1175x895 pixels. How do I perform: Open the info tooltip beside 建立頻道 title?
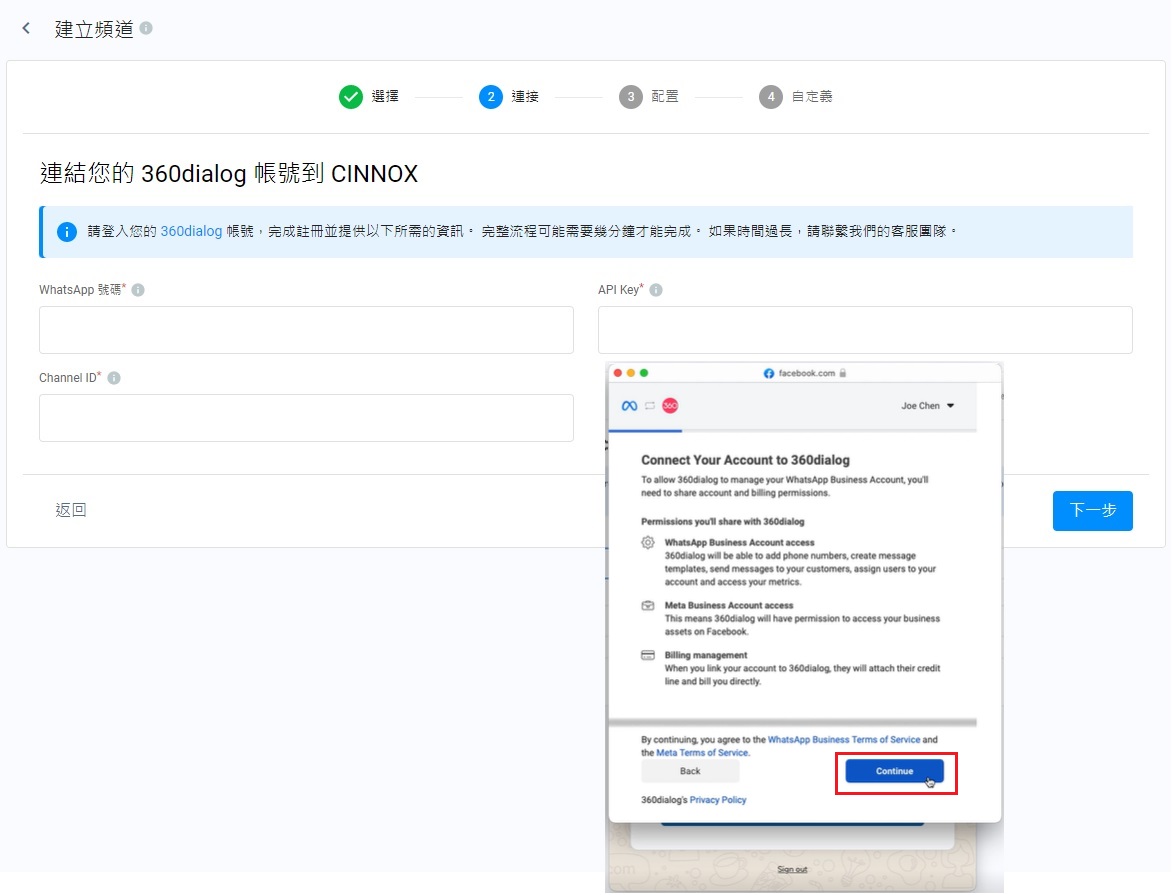pyautogui.click(x=146, y=28)
